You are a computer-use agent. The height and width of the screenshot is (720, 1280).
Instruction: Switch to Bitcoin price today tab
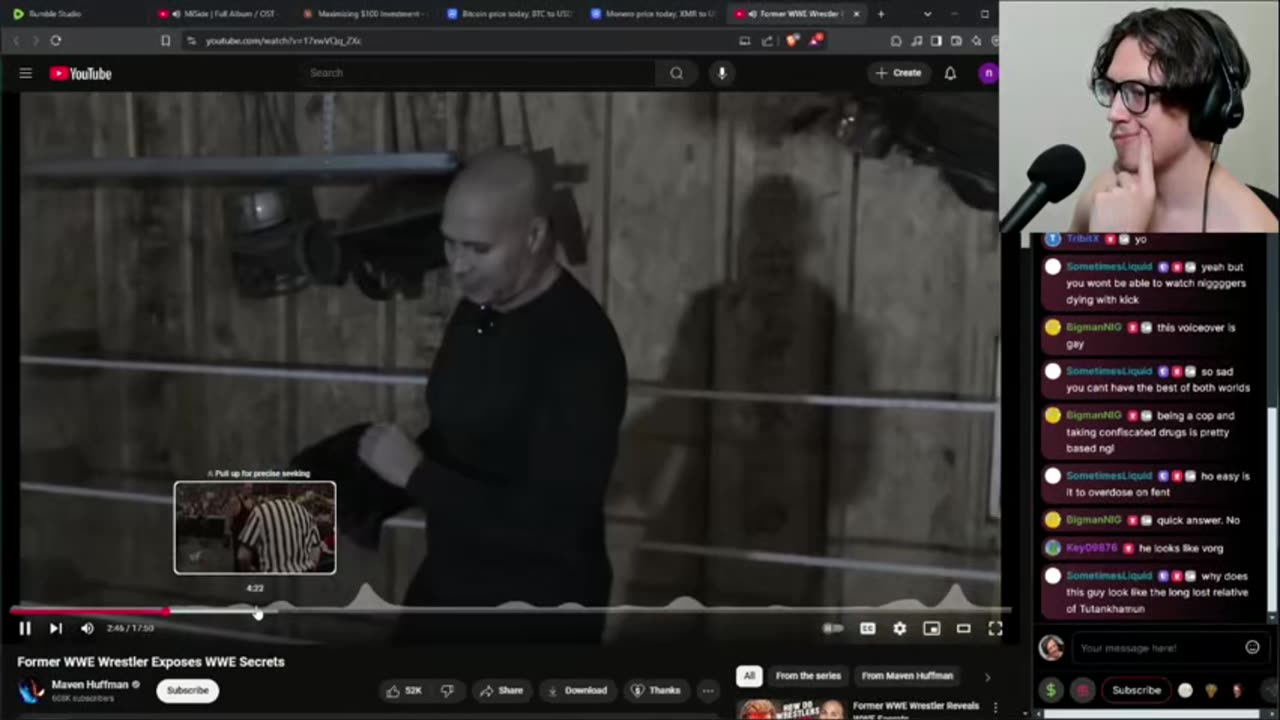pyautogui.click(x=509, y=14)
